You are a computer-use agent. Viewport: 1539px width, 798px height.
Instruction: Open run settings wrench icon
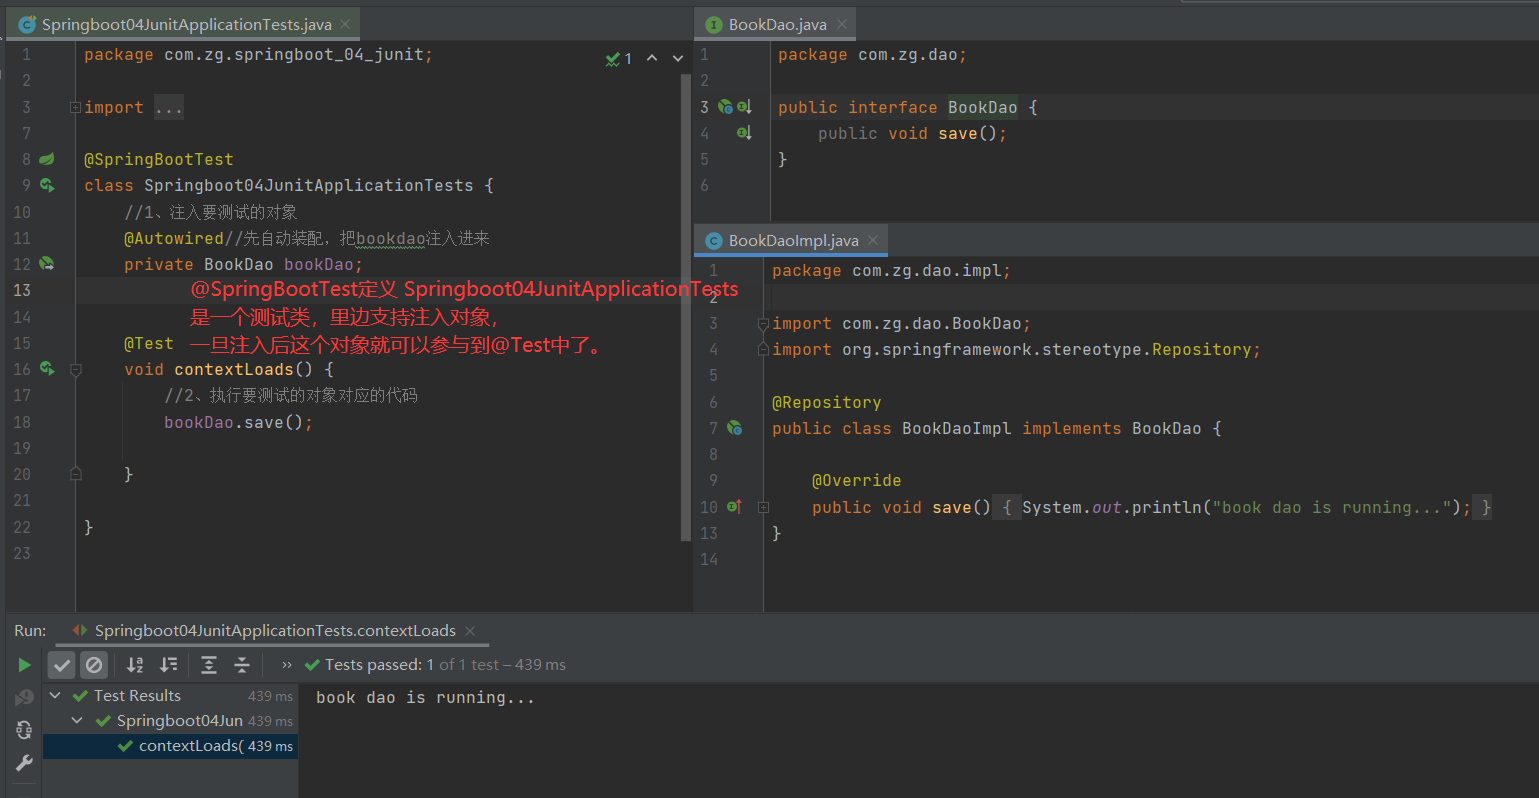pyautogui.click(x=24, y=763)
